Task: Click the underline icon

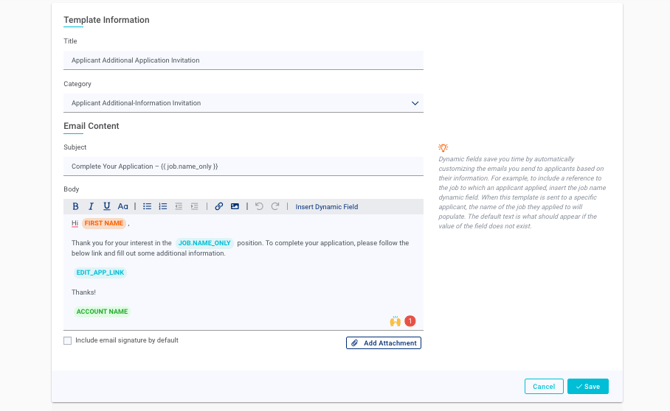Action: point(107,207)
